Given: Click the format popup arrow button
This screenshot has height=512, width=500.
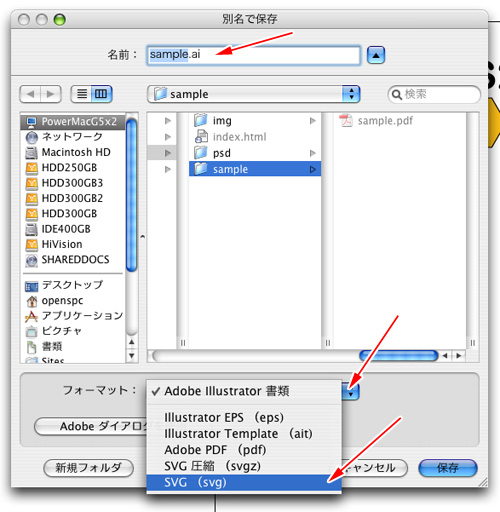Looking at the screenshot, I should click(350, 391).
